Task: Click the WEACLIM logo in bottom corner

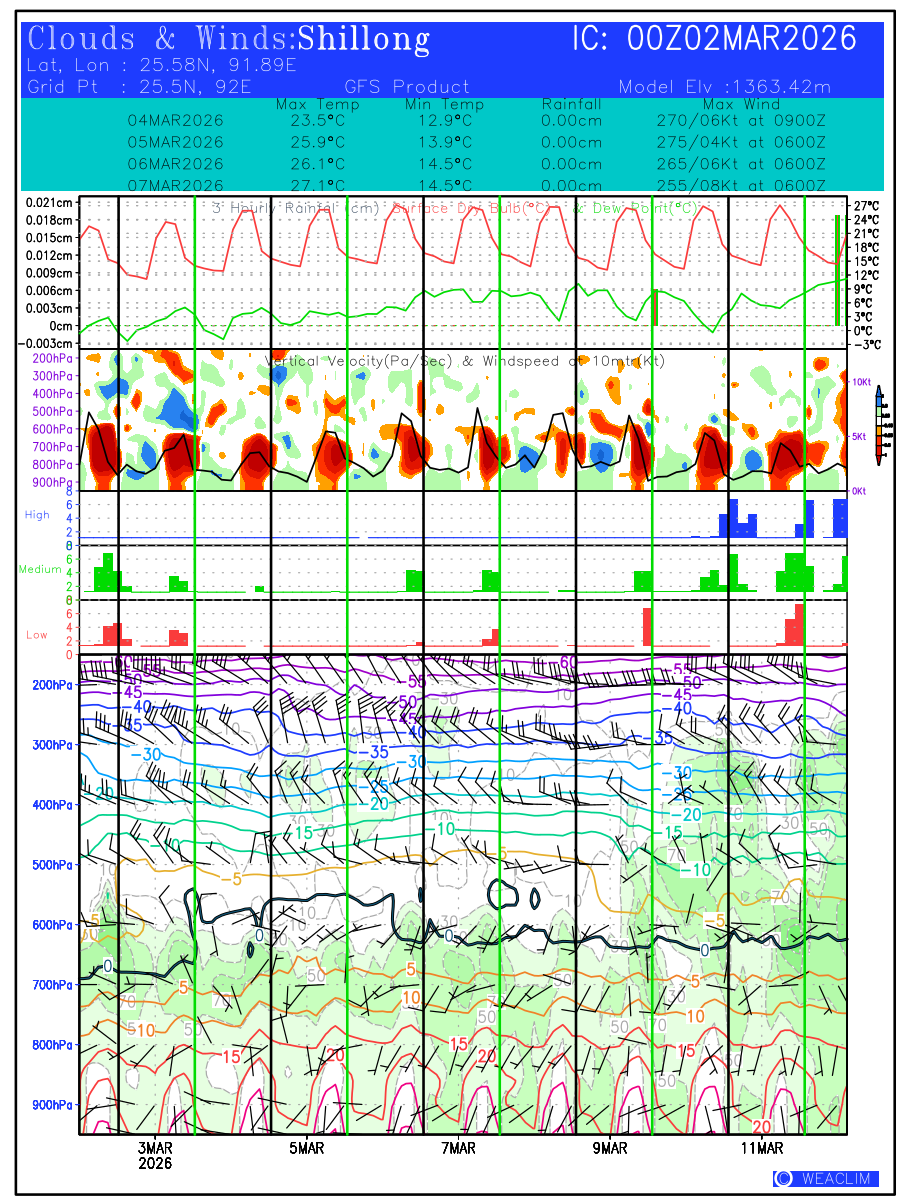Action: pyautogui.click(x=826, y=1179)
